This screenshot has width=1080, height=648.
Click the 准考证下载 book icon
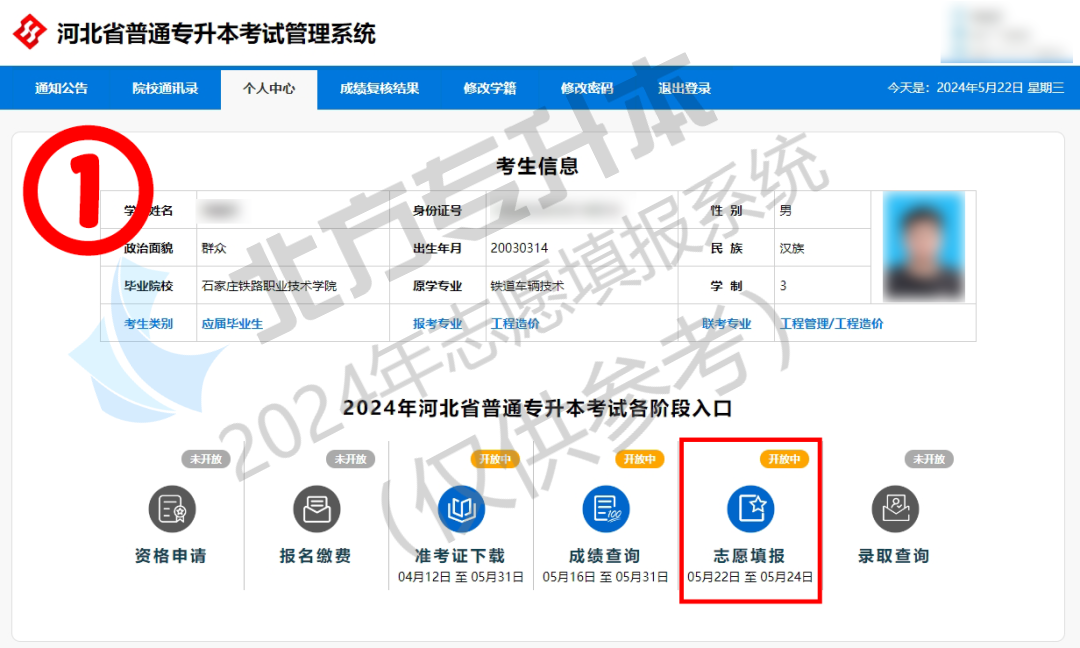460,510
